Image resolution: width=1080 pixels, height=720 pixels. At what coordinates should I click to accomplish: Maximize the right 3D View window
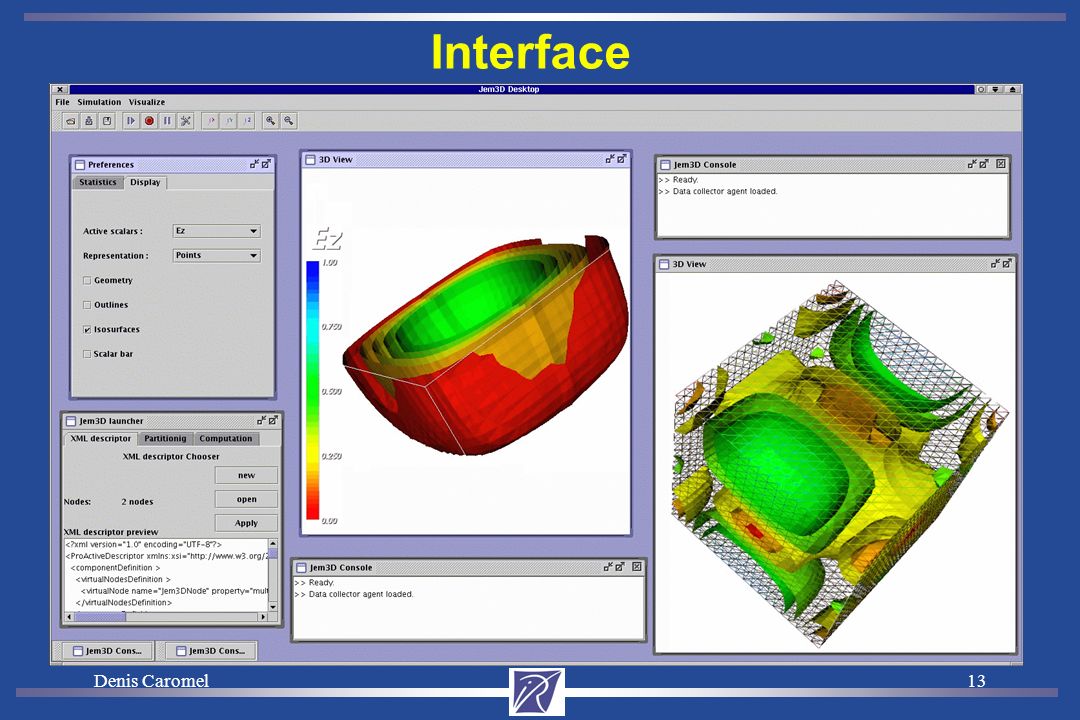pos(1007,263)
